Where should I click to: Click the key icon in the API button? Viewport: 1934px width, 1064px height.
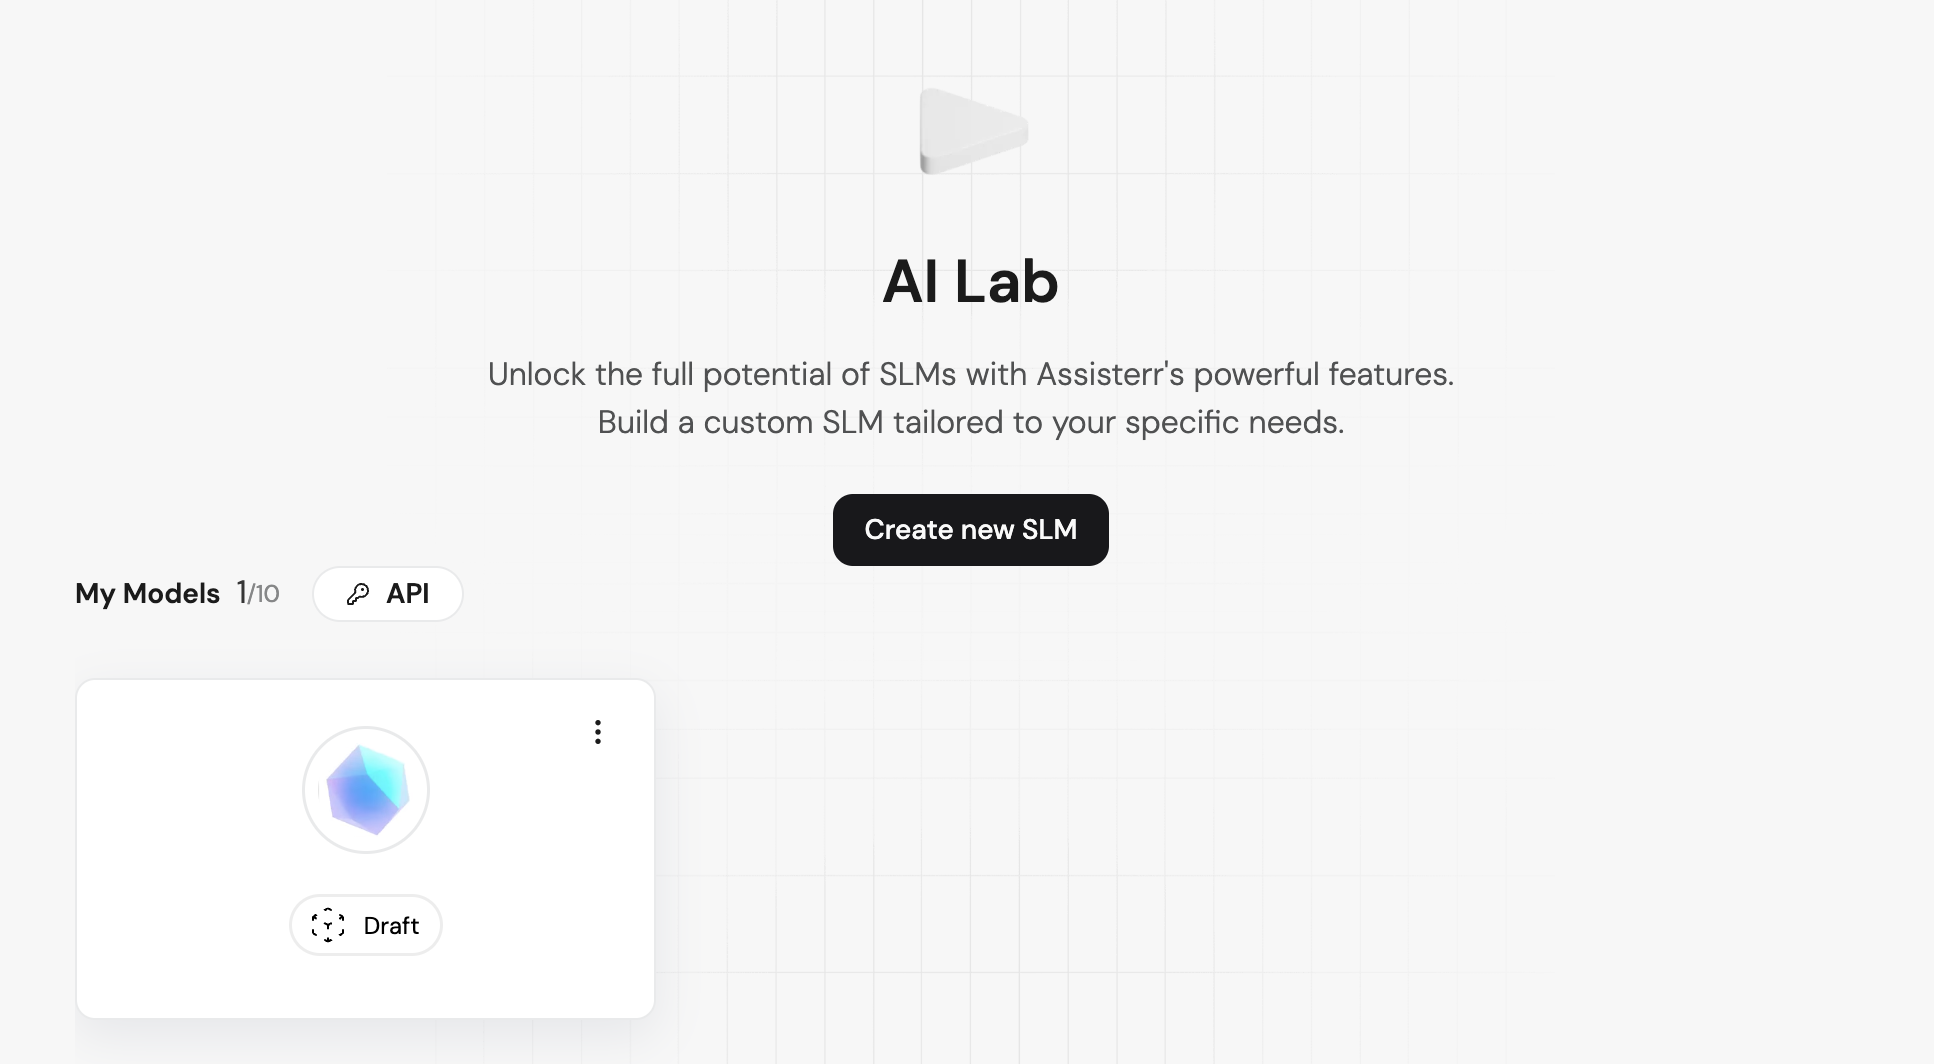(x=358, y=594)
